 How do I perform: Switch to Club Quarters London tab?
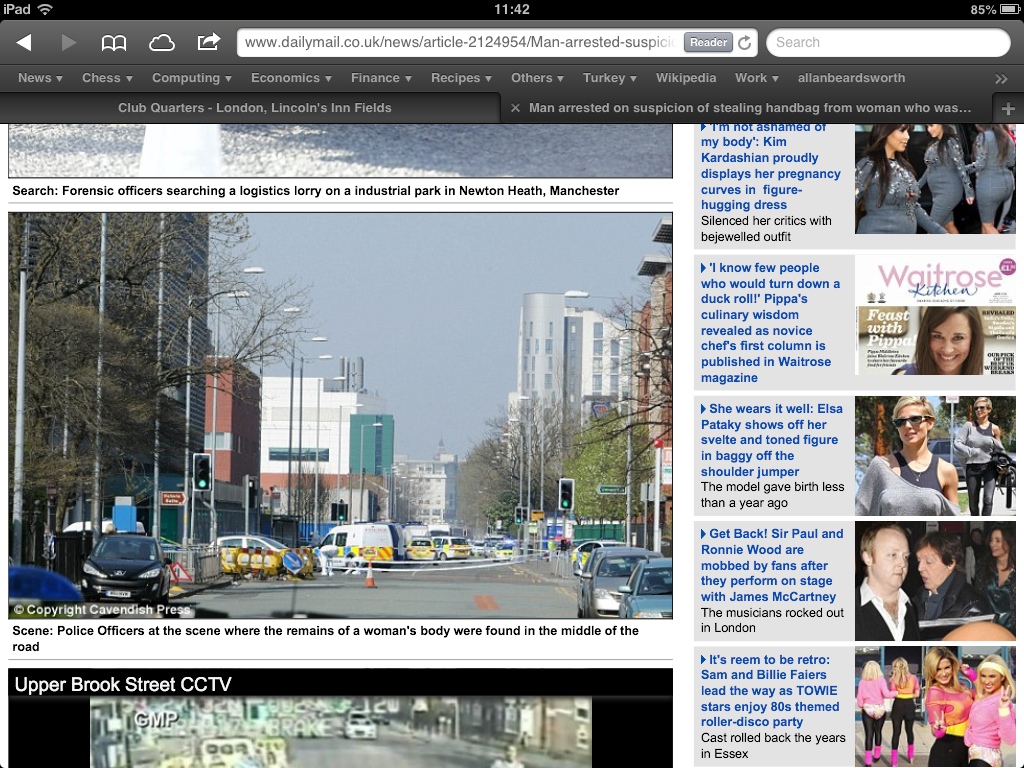[x=254, y=108]
